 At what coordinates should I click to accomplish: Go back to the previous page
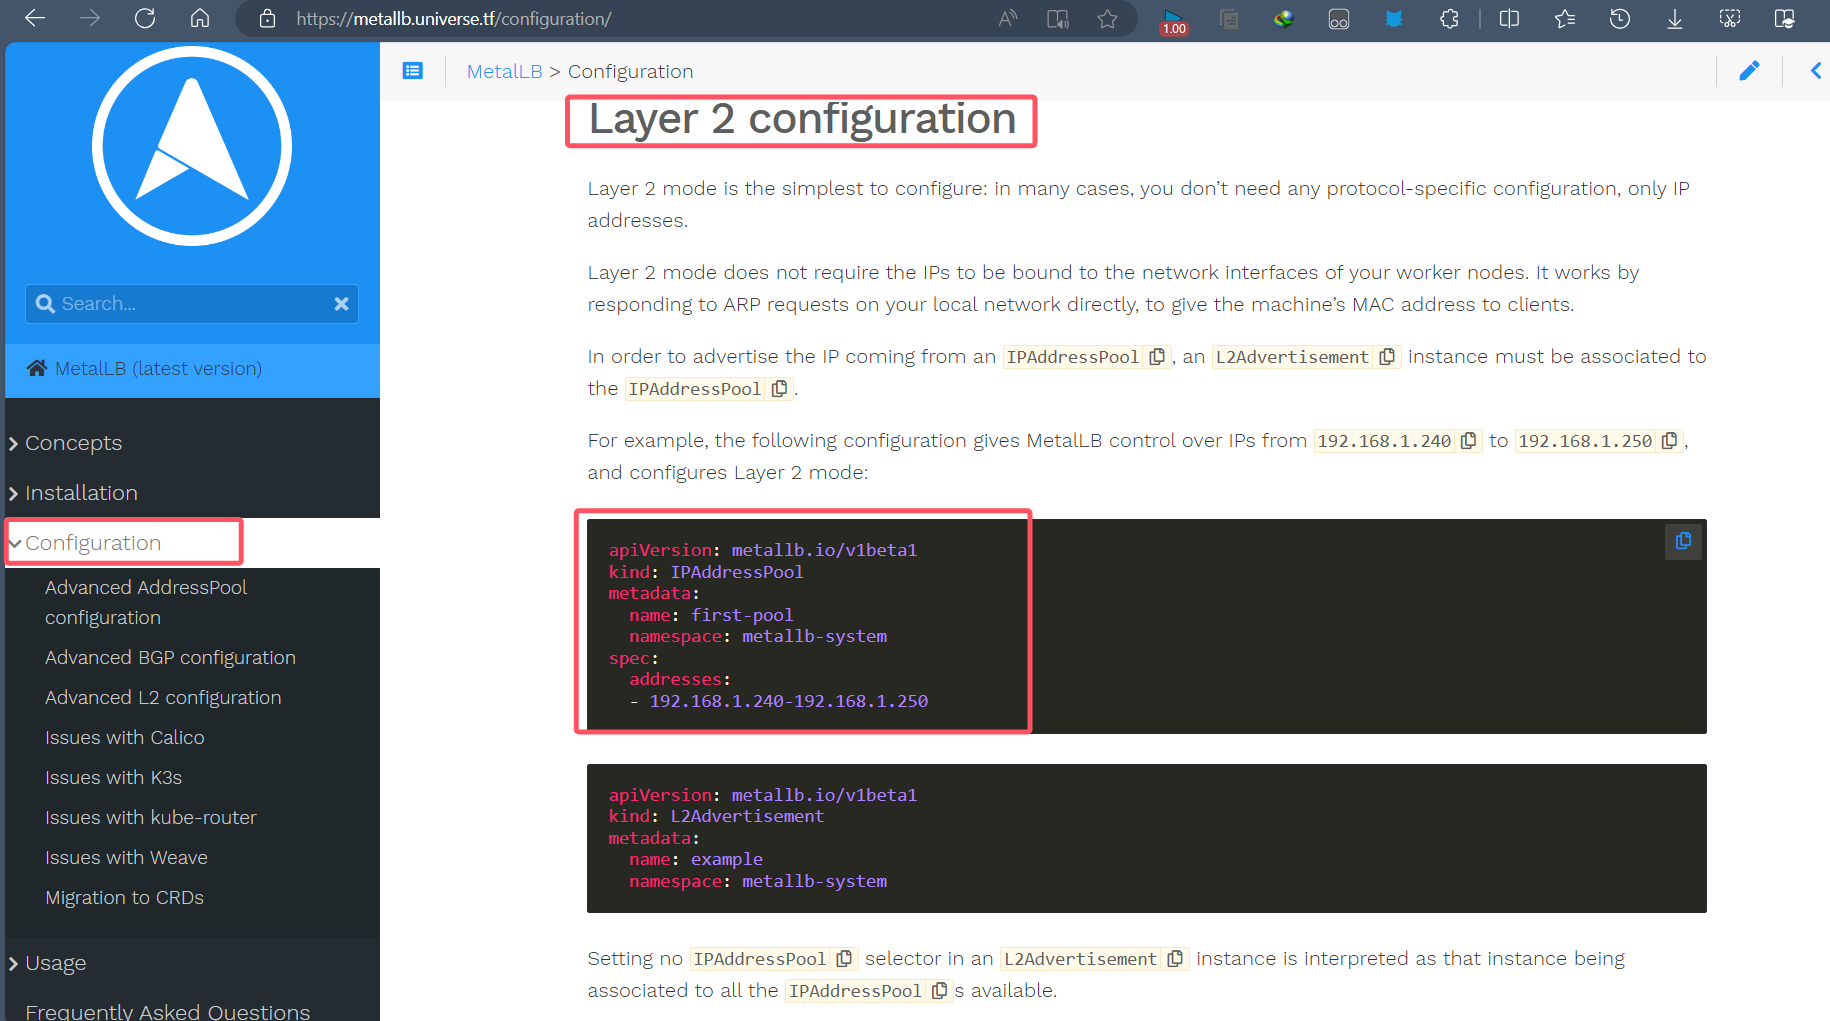click(35, 18)
